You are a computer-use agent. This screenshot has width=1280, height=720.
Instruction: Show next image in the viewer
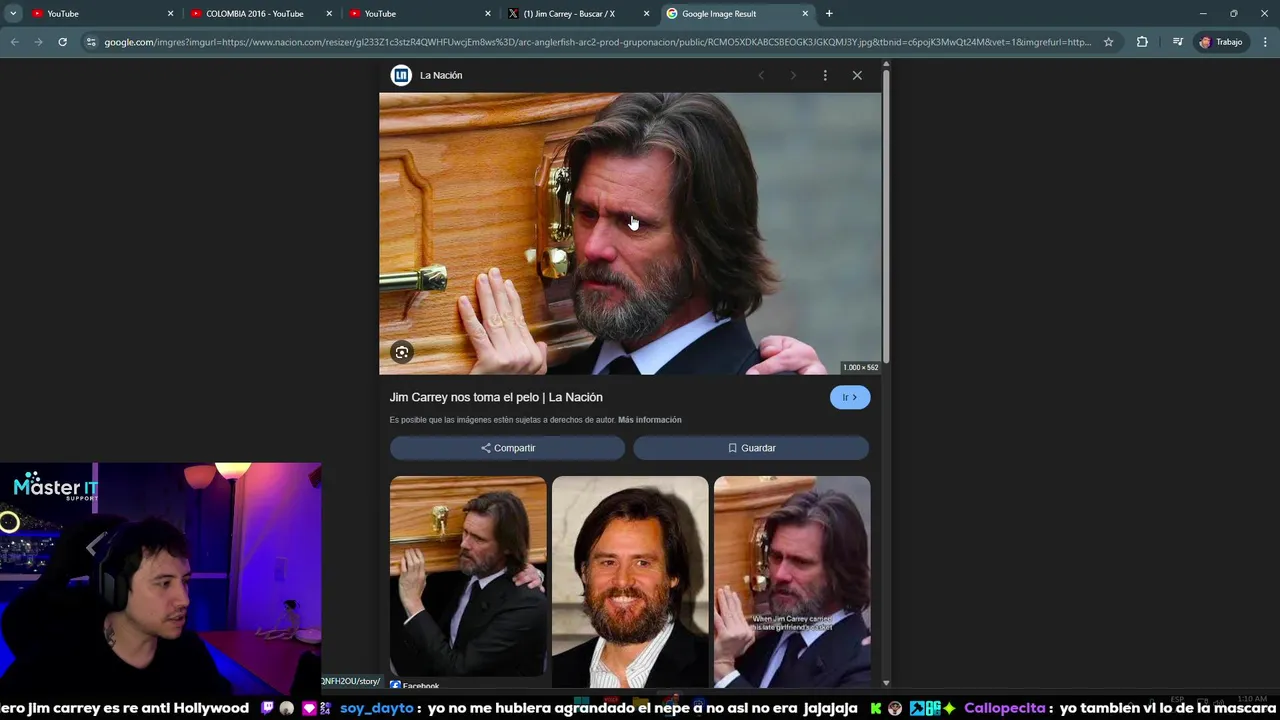[x=793, y=75]
